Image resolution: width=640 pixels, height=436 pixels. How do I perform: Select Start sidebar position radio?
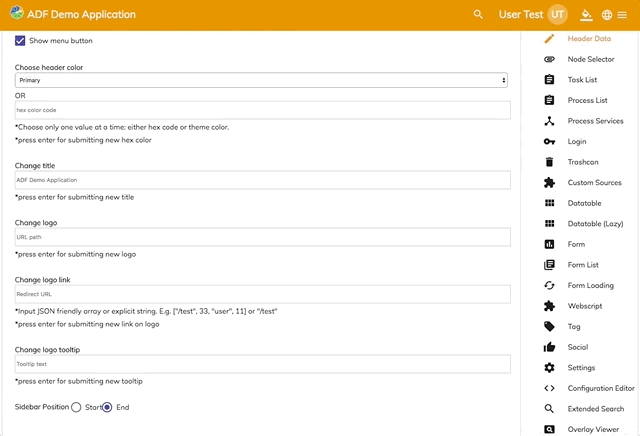click(x=76, y=407)
